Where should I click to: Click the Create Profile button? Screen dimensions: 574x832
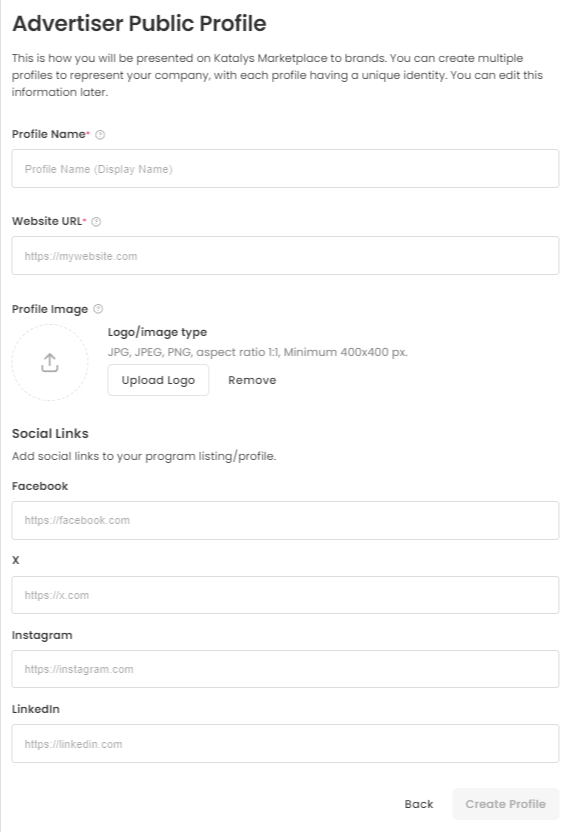(506, 804)
